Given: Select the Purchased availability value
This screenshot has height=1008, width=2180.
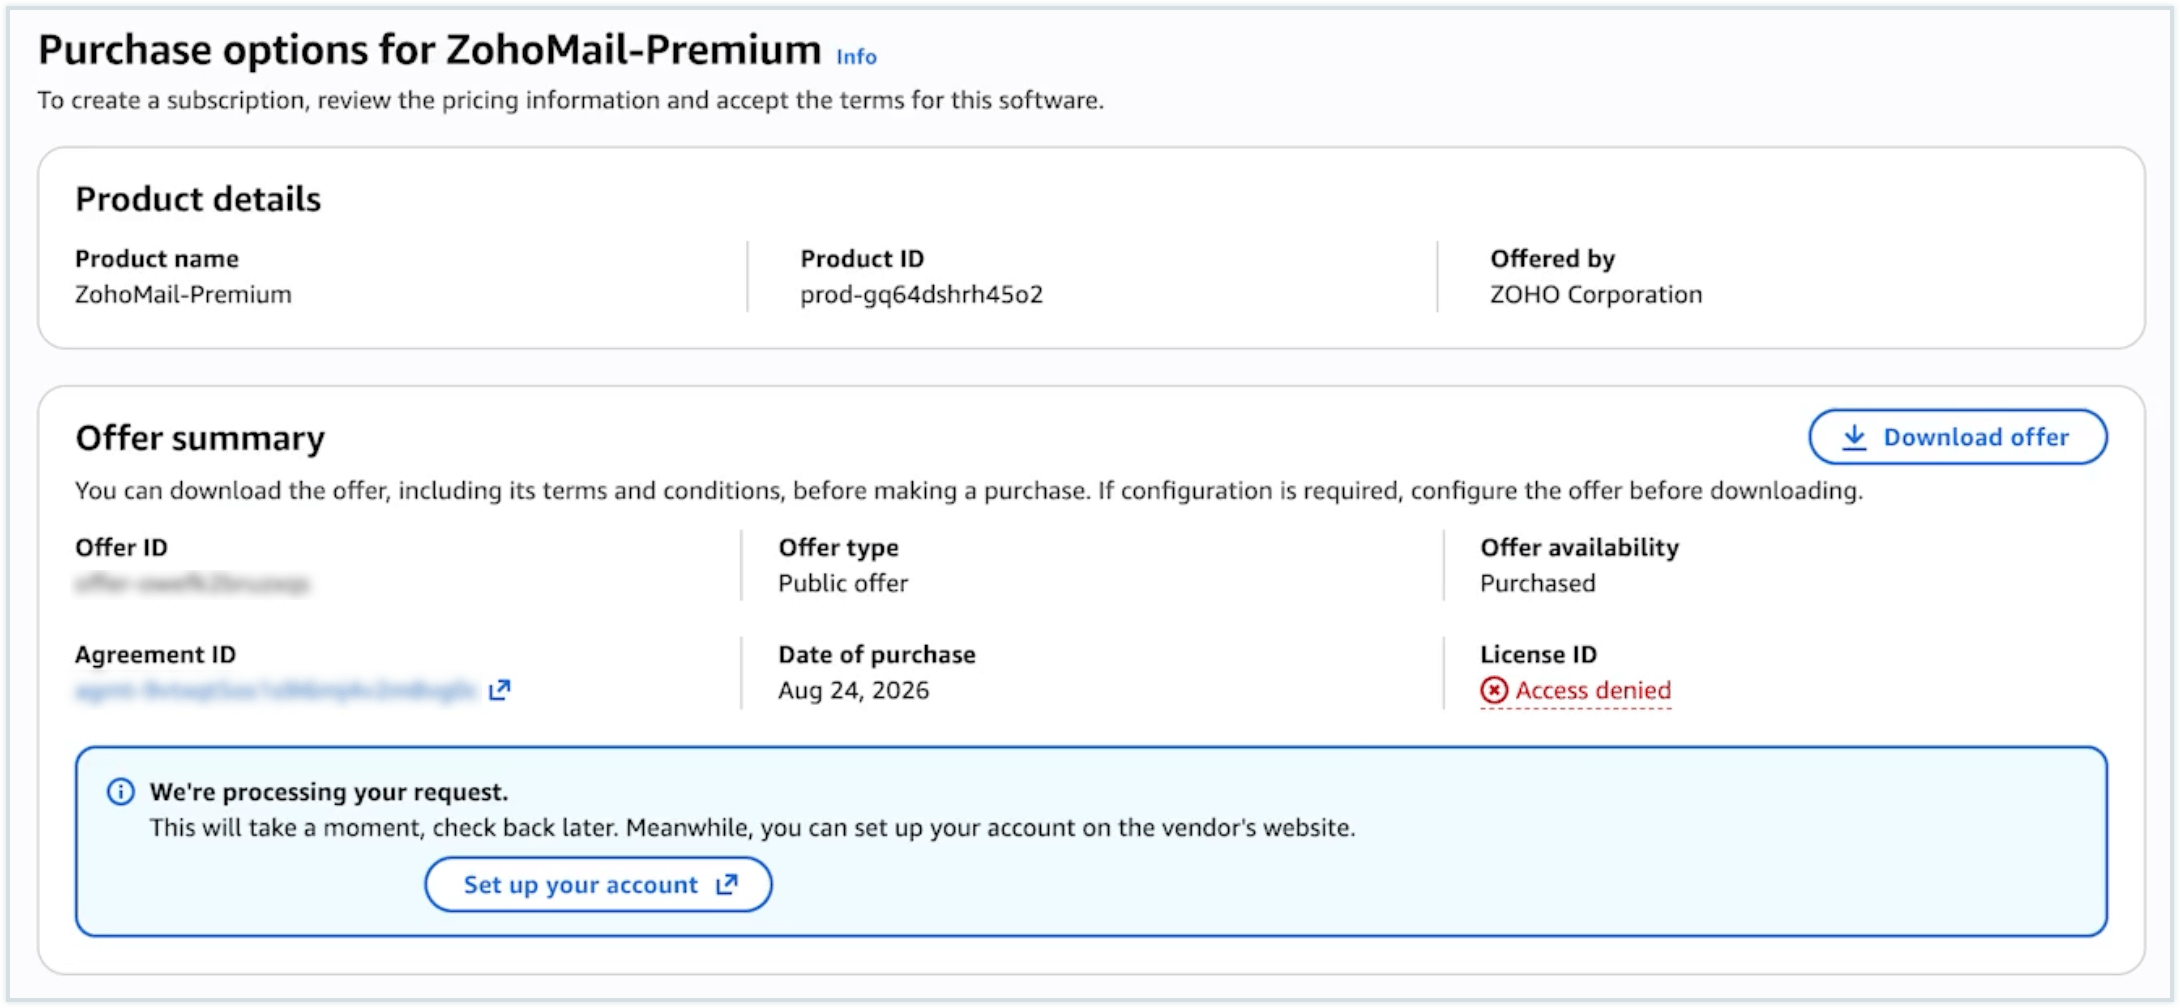Looking at the screenshot, I should coord(1537,583).
